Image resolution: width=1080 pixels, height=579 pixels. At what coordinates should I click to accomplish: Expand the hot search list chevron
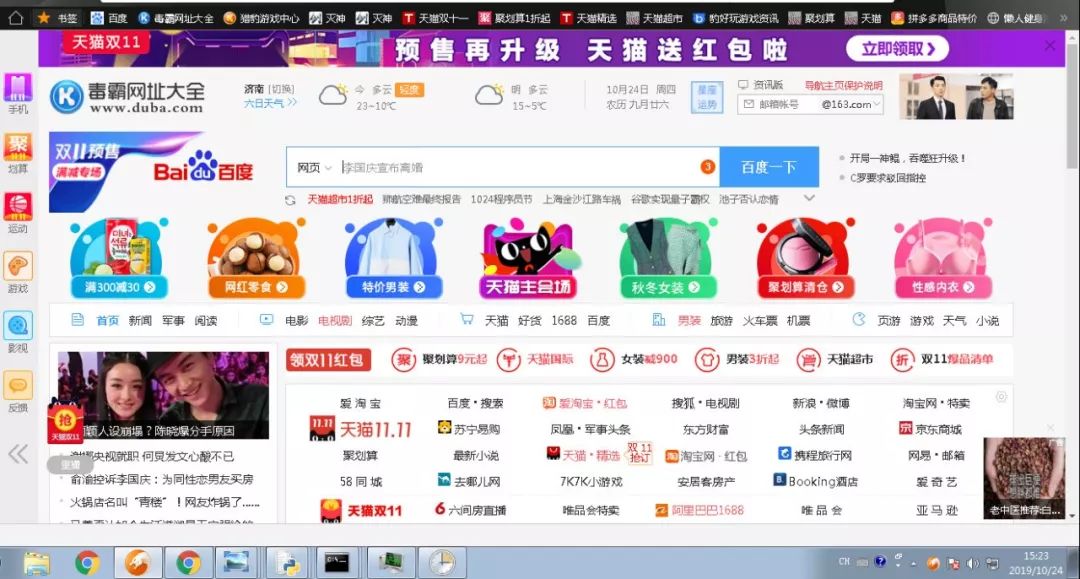pyautogui.click(x=810, y=198)
